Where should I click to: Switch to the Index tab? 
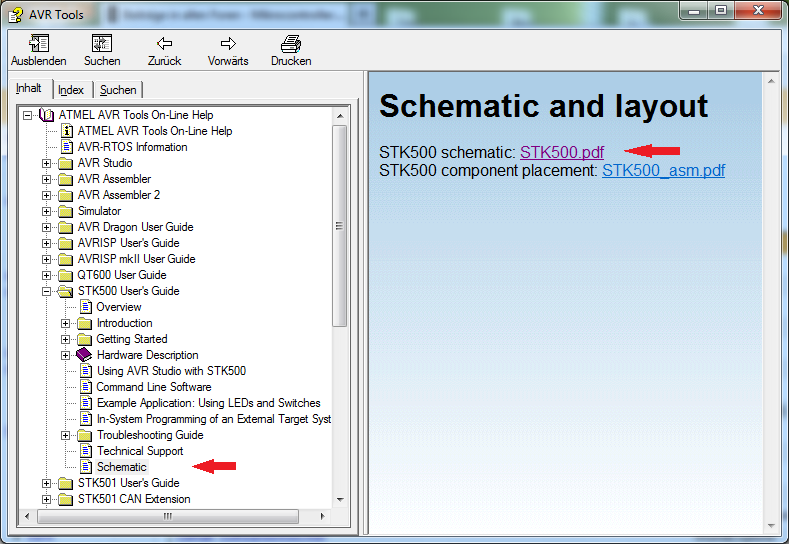[x=71, y=90]
